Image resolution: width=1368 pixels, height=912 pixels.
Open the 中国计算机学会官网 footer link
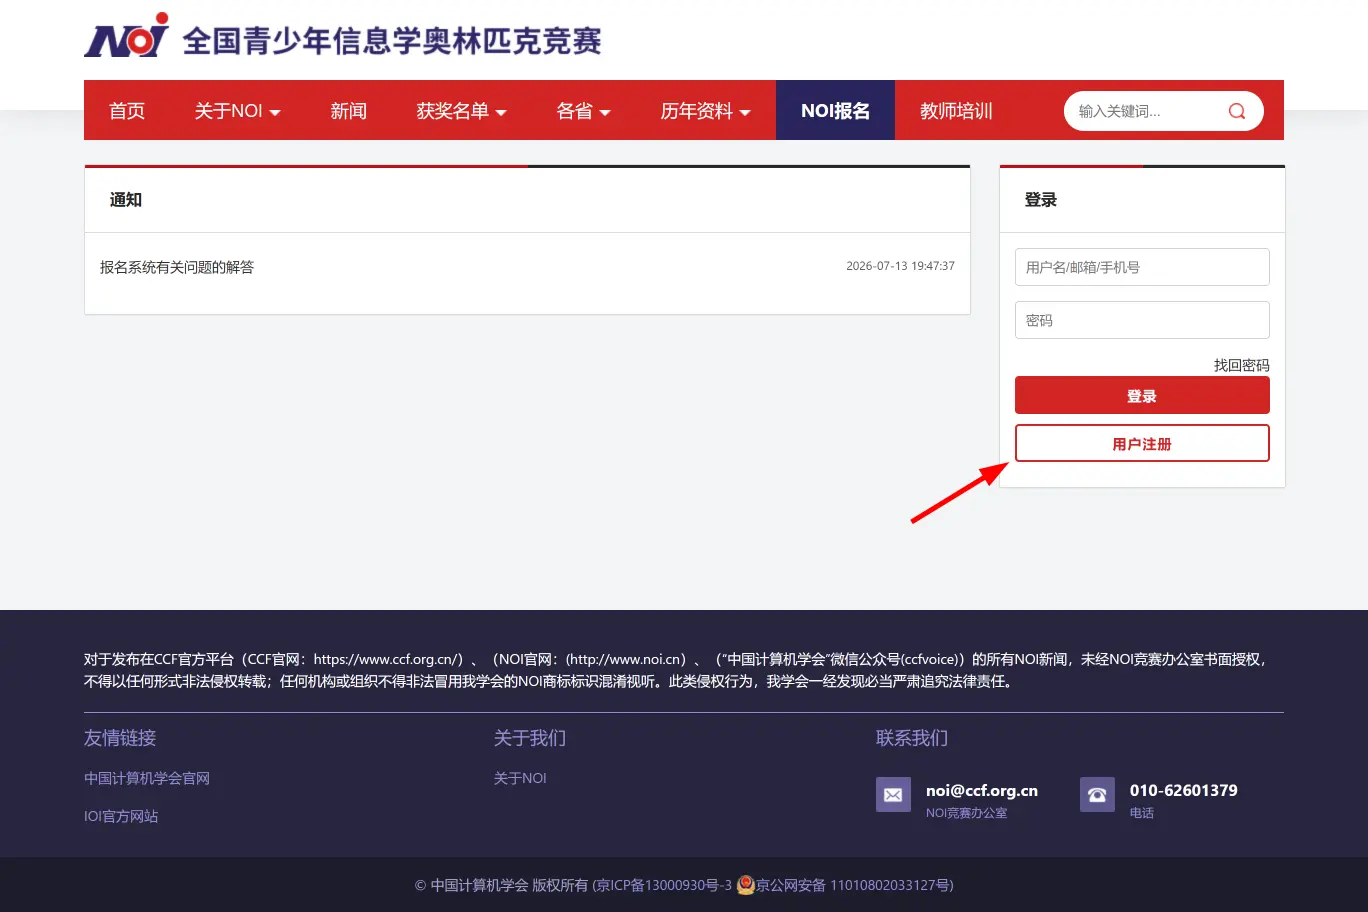147,778
